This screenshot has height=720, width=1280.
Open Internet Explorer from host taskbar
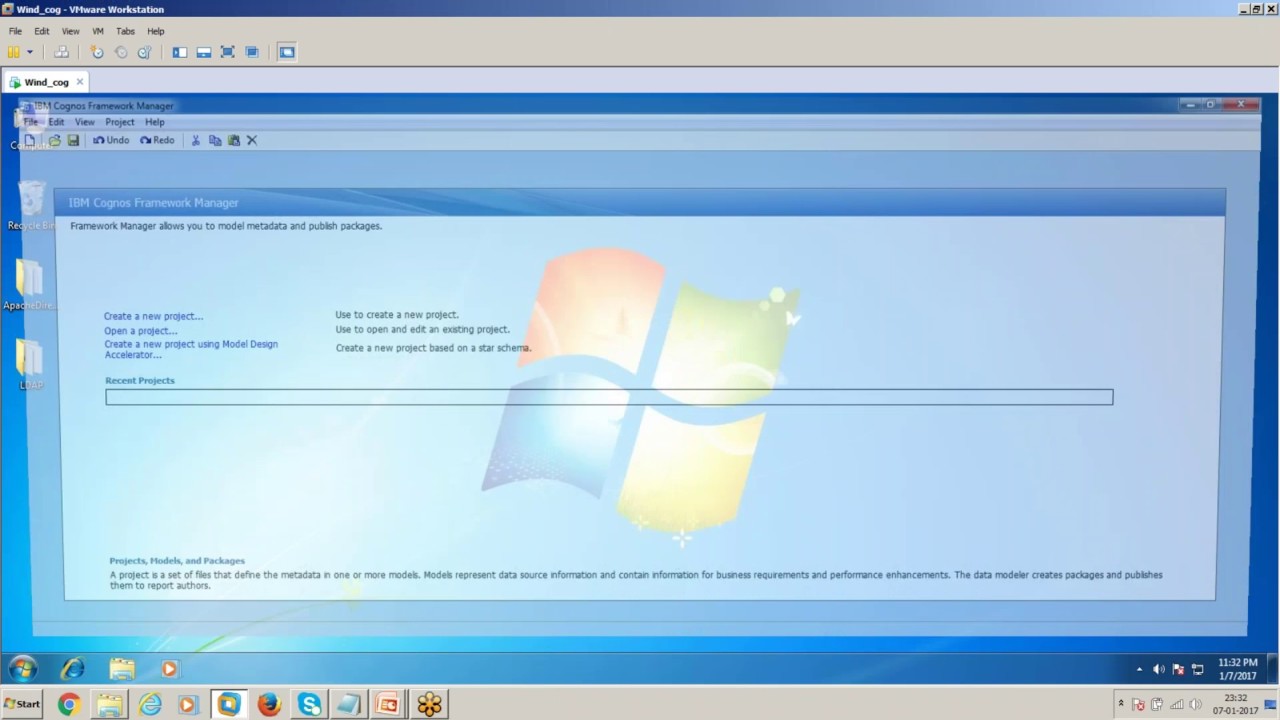(150, 704)
